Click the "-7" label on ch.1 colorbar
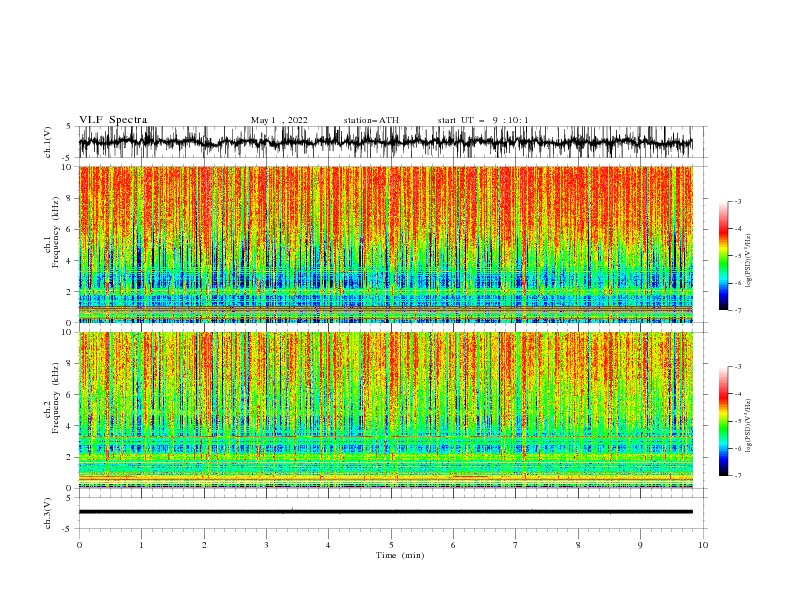 (x=738, y=310)
